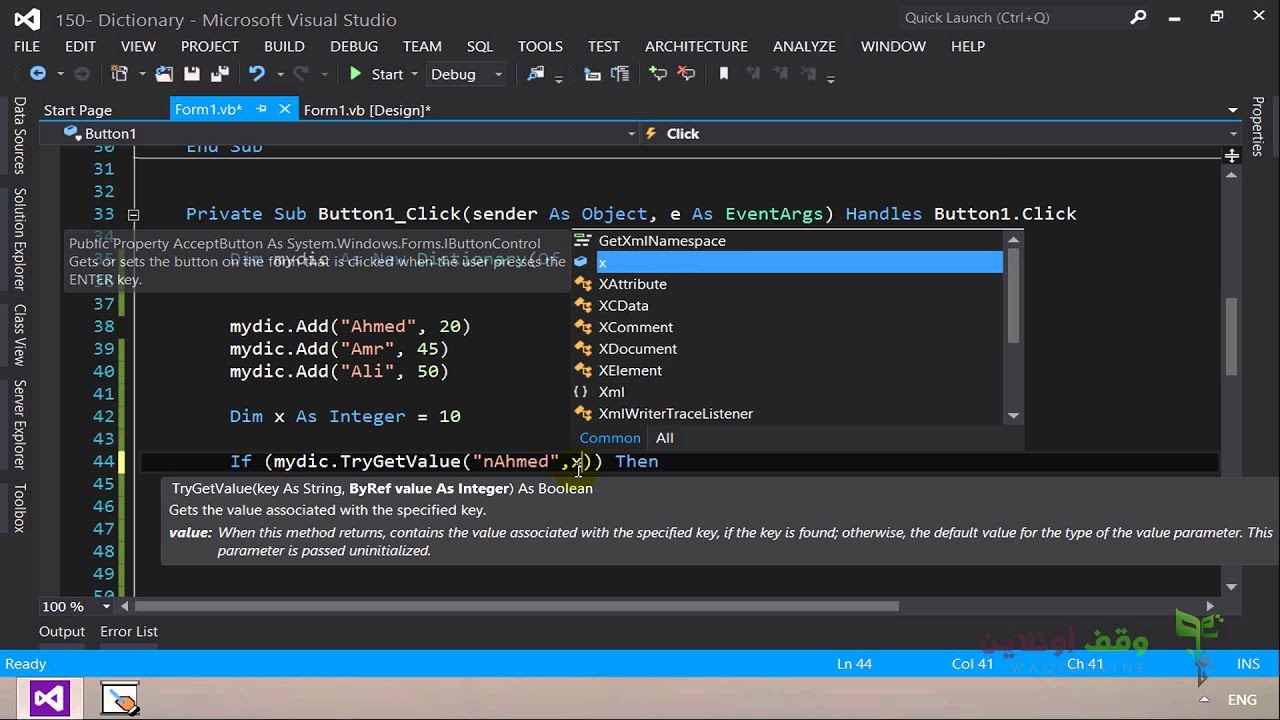Select the Common tab in IntelliSense list
Screen dimensions: 1280x720
click(610, 438)
